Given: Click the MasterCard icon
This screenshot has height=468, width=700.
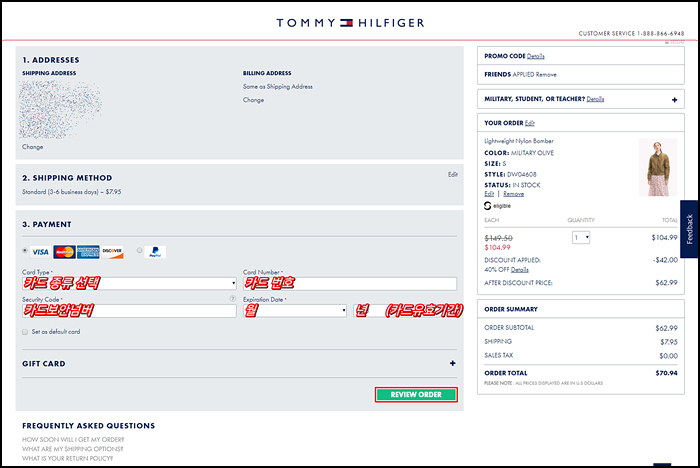Looking at the screenshot, I should [x=64, y=252].
